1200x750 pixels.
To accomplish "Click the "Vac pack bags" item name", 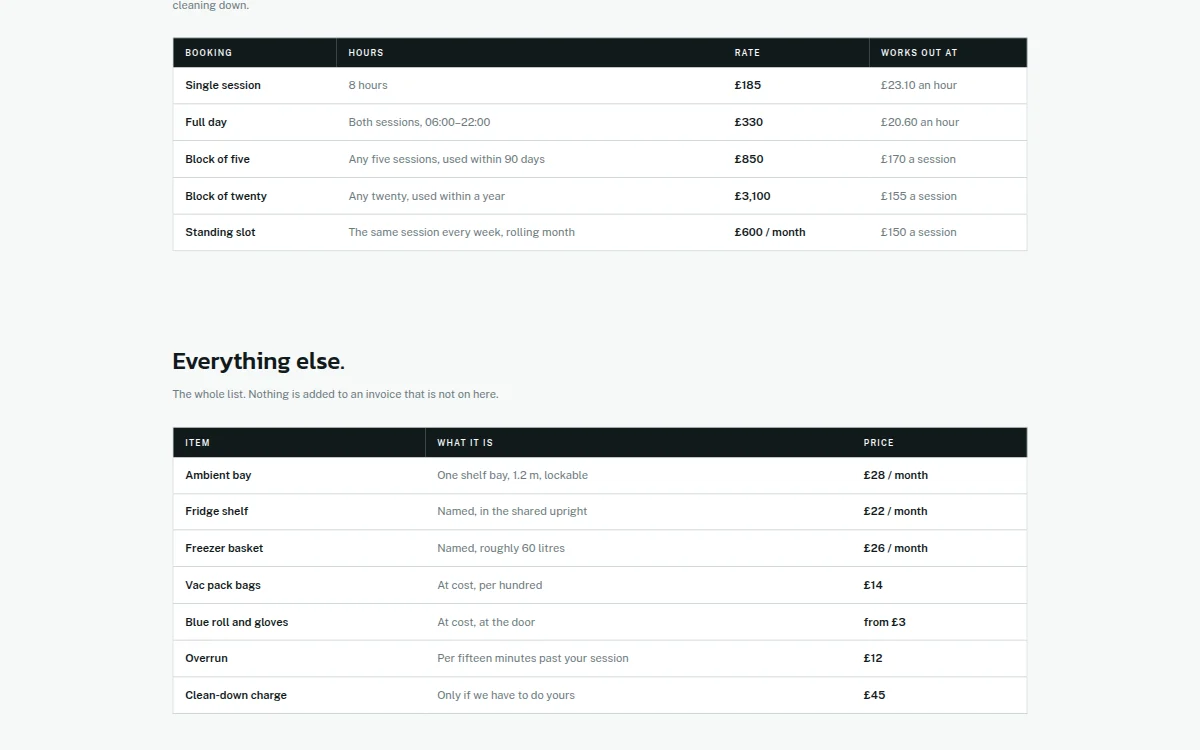I will (223, 585).
